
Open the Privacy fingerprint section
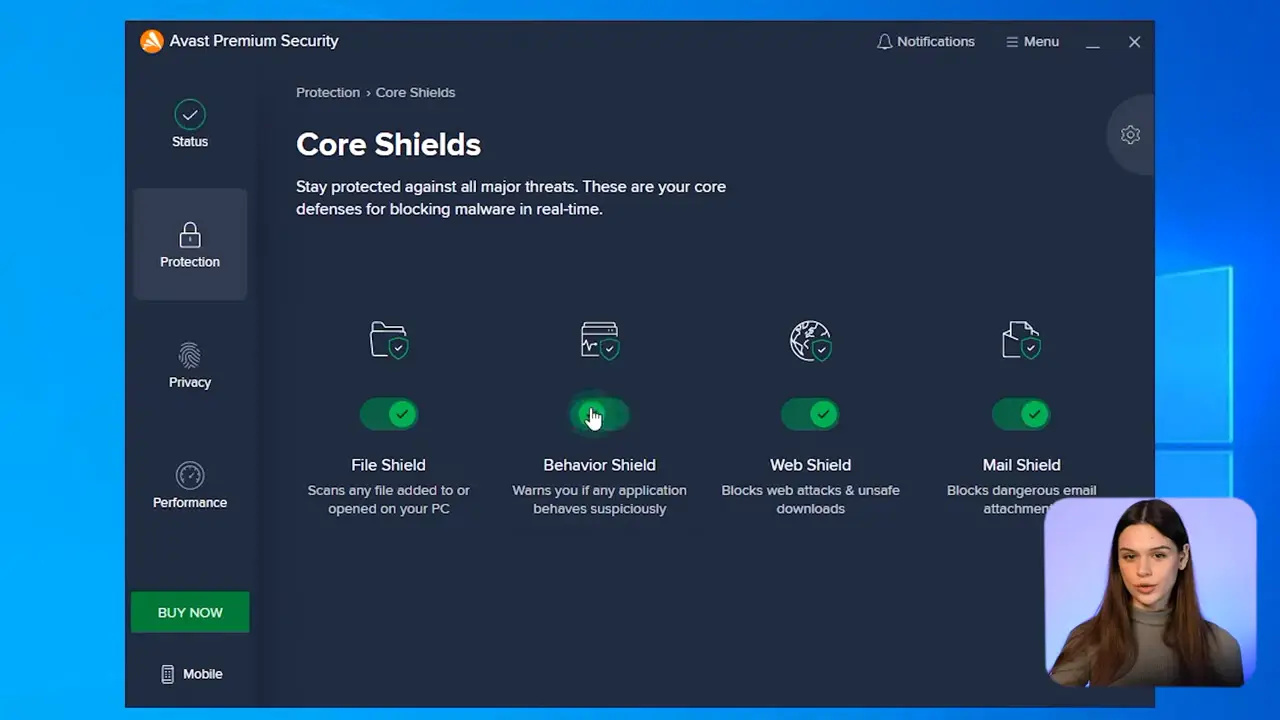point(189,365)
